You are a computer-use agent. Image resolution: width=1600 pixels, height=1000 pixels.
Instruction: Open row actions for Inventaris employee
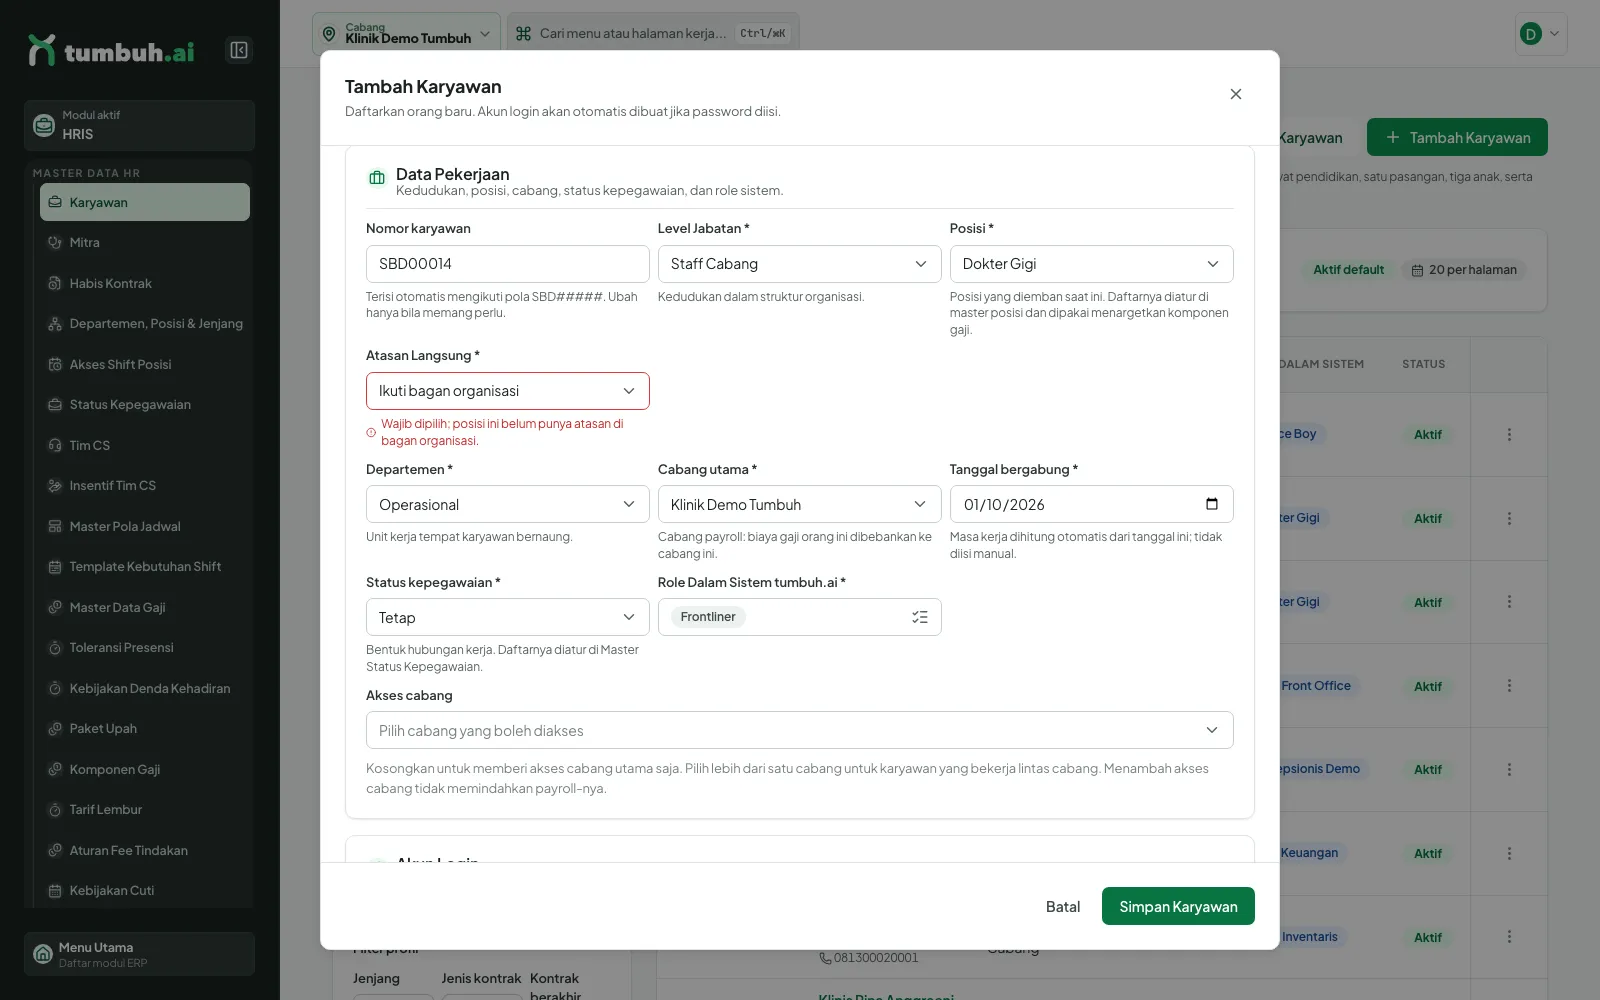pyautogui.click(x=1509, y=937)
